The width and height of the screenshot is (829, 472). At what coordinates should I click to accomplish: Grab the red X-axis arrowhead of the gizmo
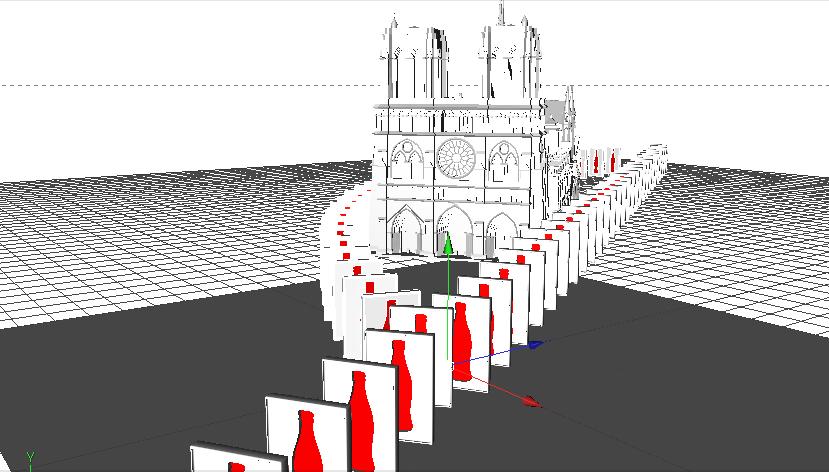tap(531, 401)
